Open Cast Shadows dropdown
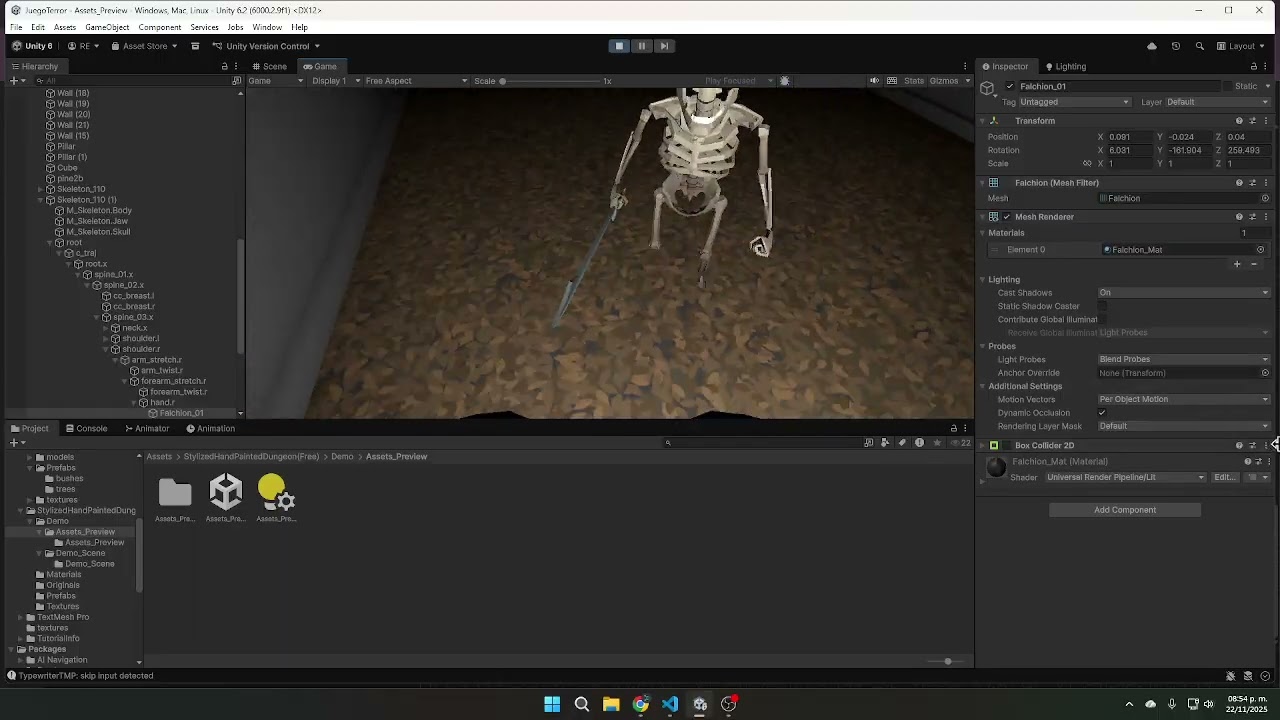1280x720 pixels. click(x=1184, y=293)
